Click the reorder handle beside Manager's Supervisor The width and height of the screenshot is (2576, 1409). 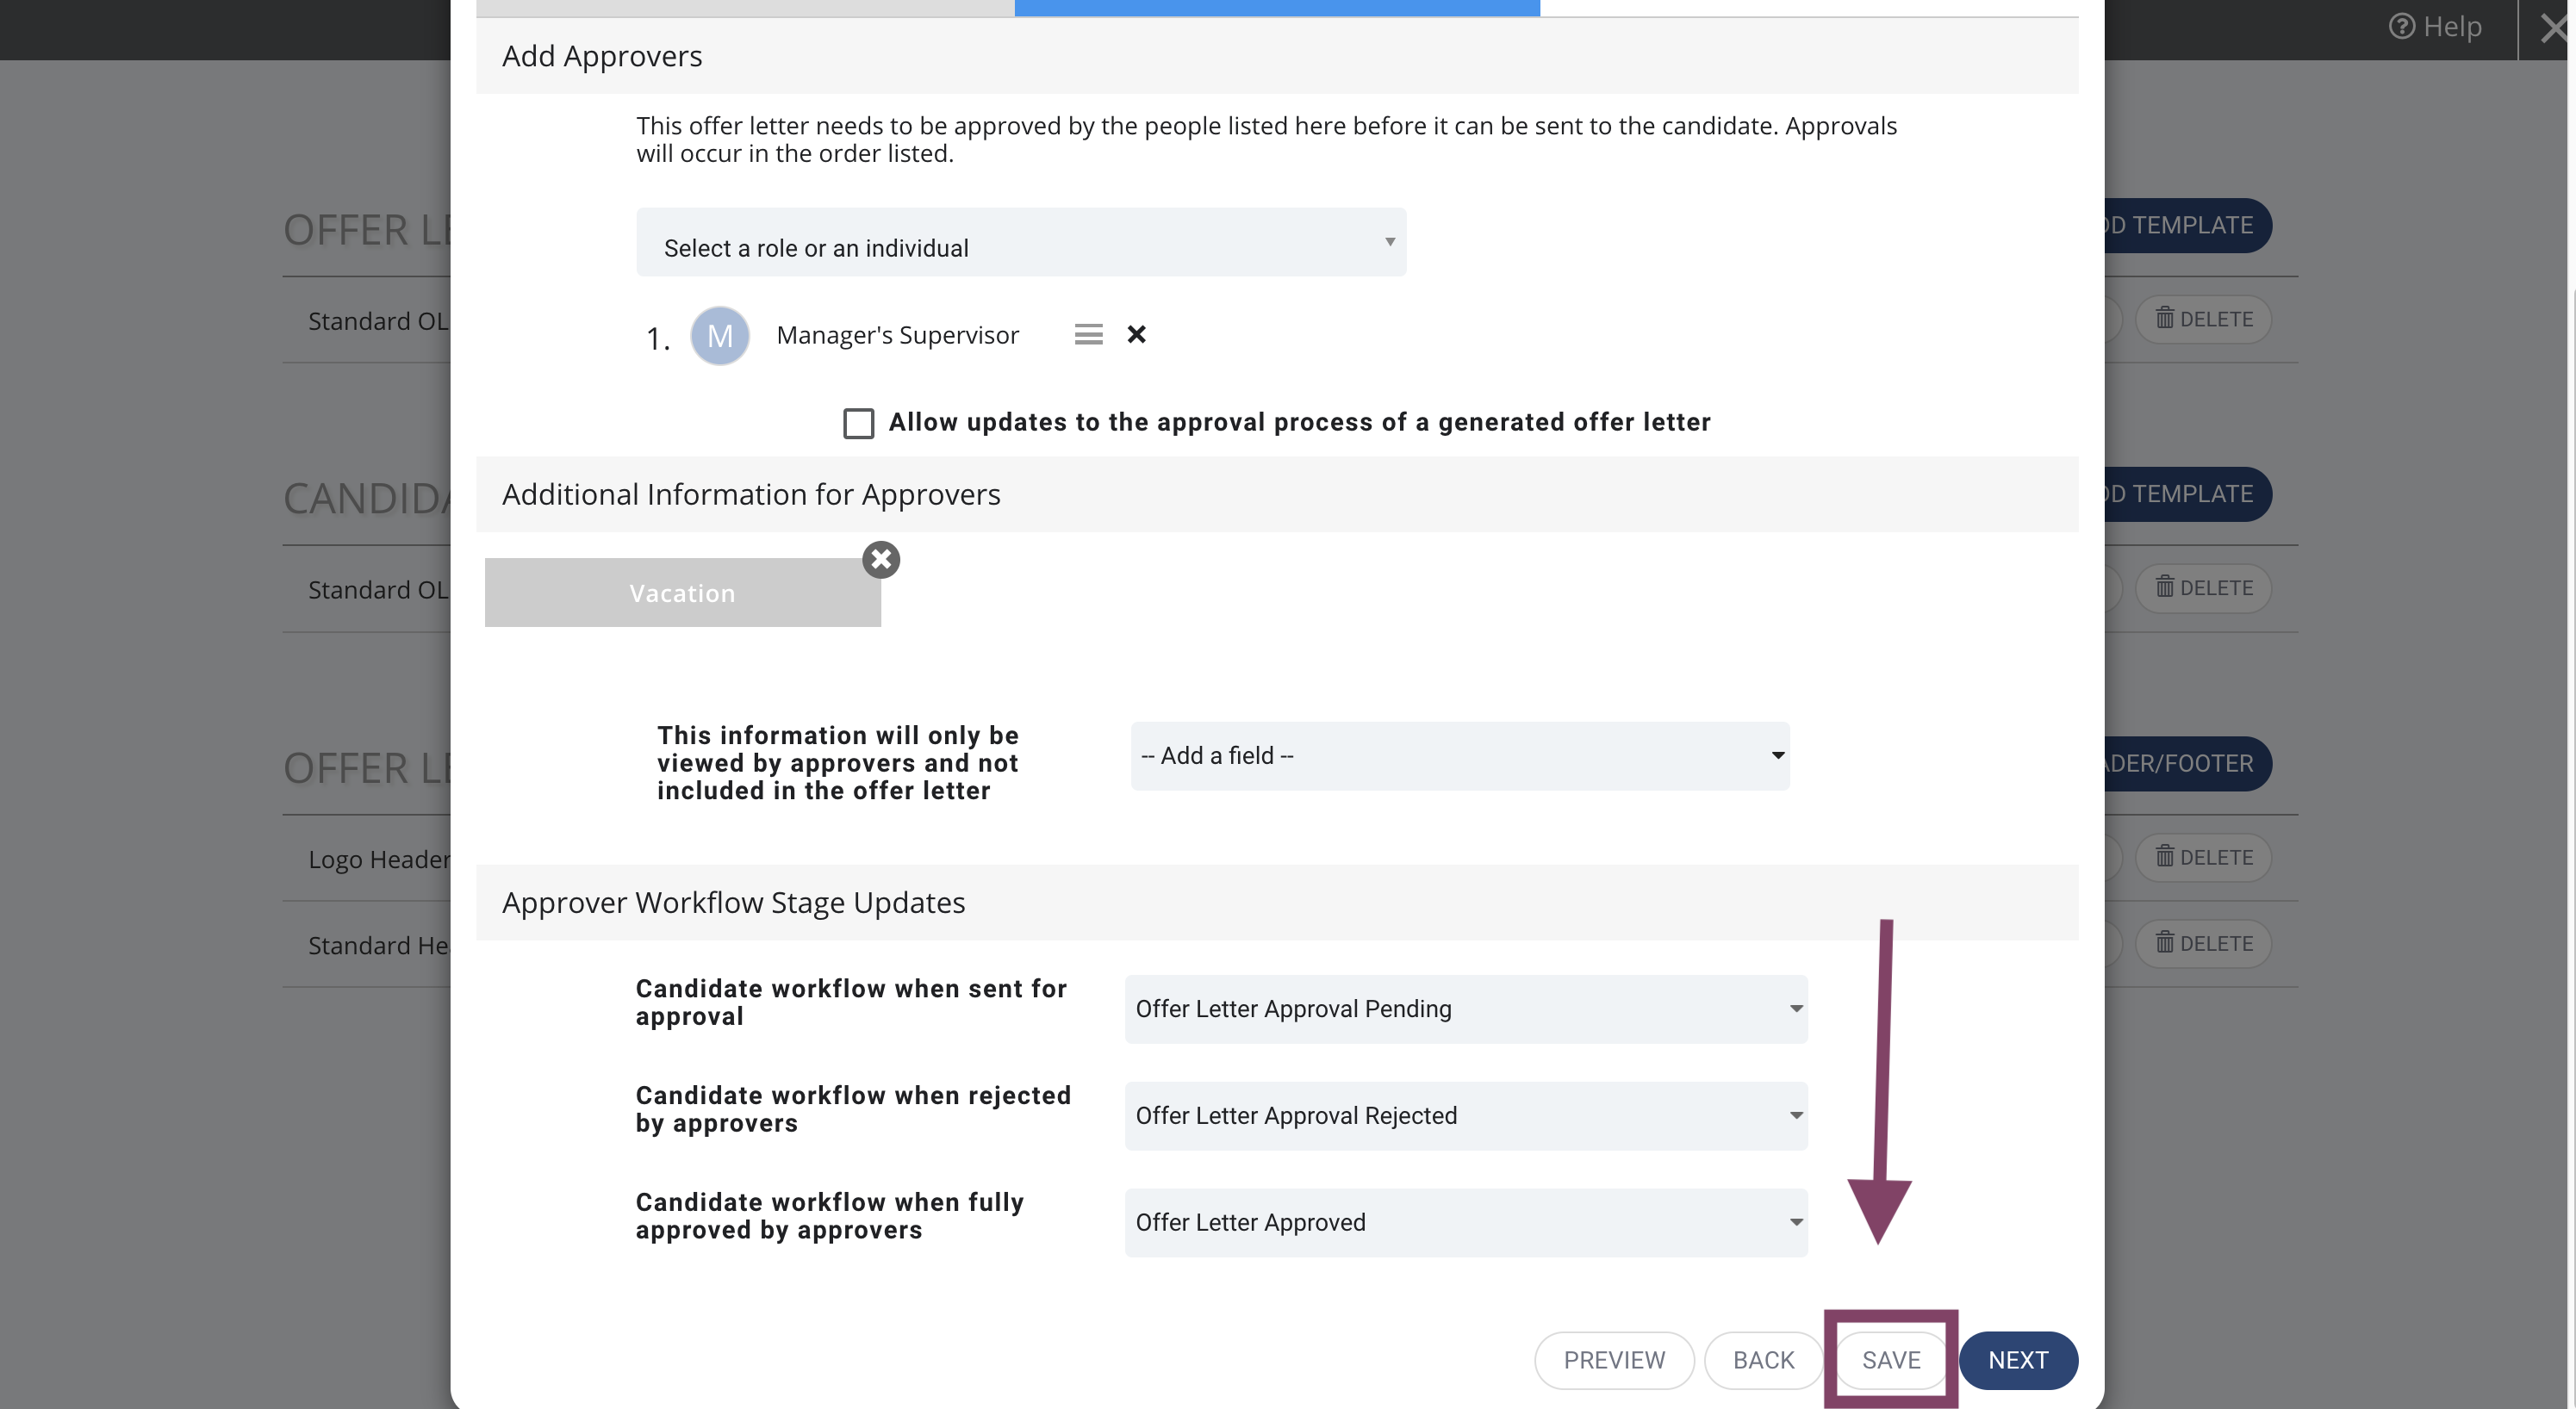coord(1088,334)
